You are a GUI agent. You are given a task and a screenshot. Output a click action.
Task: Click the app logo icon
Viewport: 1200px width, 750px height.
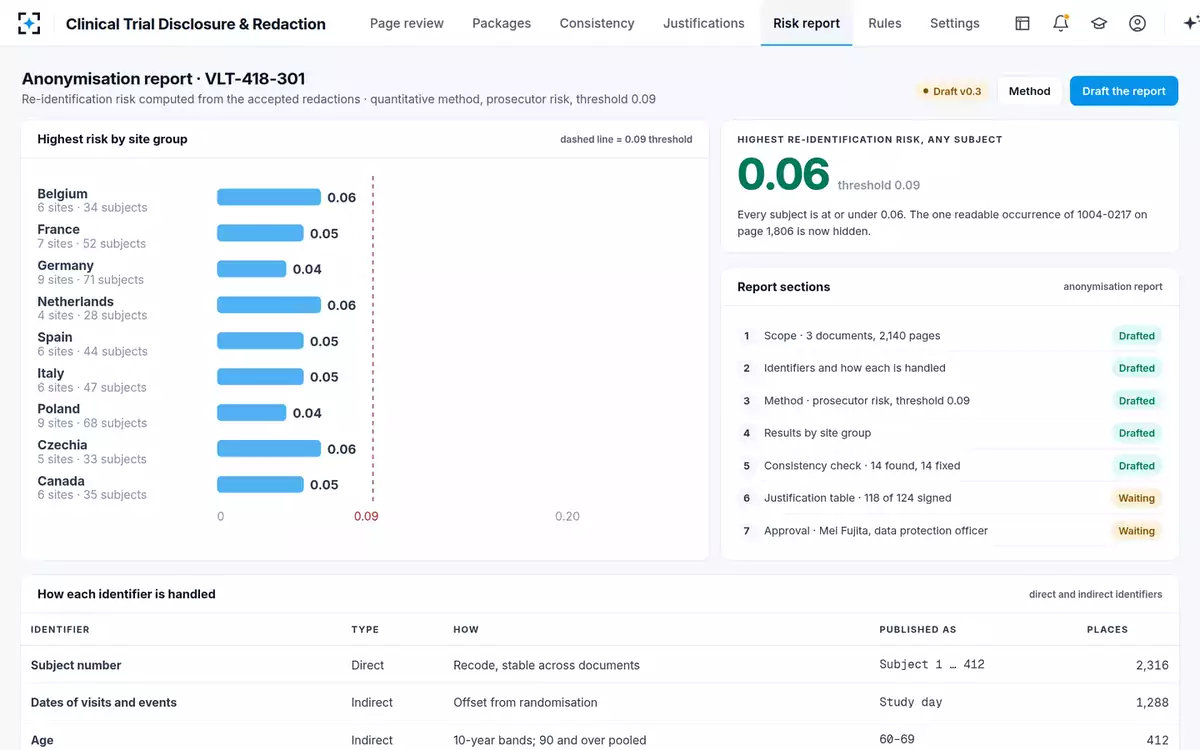coord(30,23)
